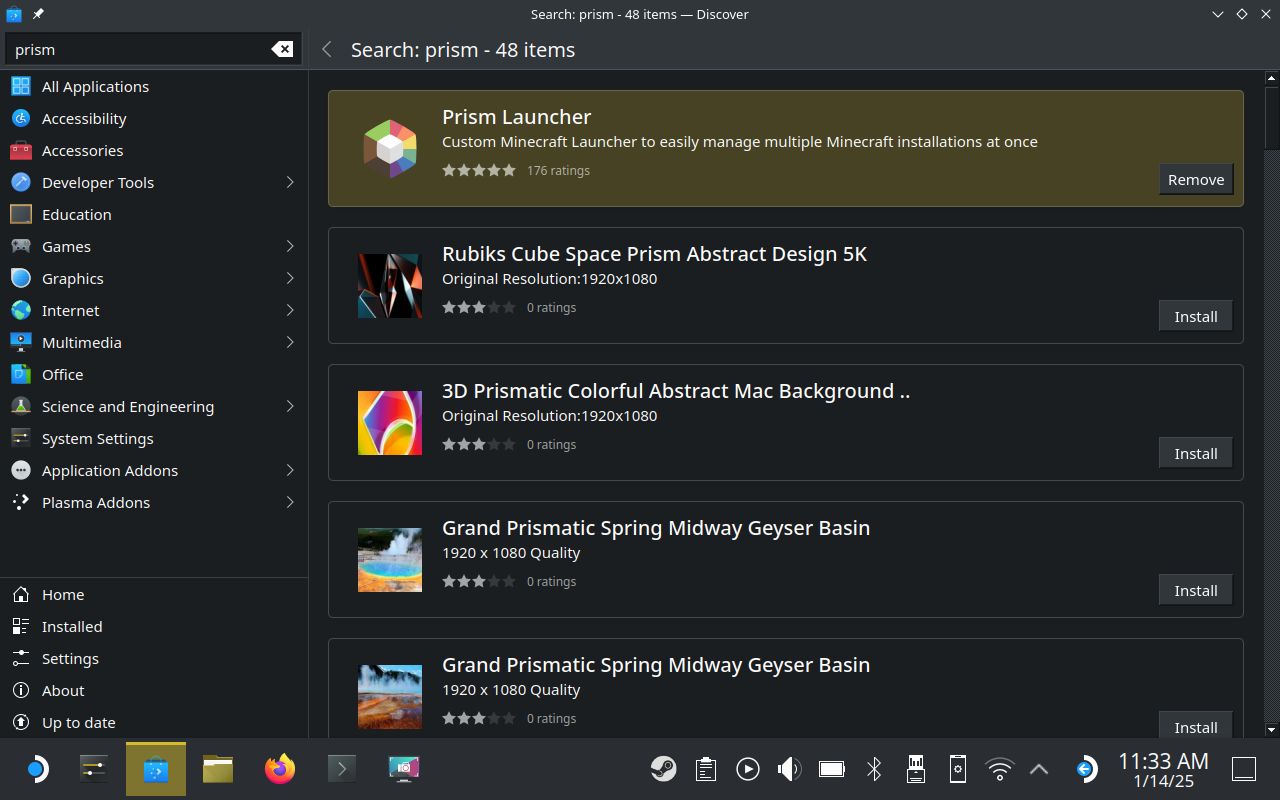Clear the search field text
Image resolution: width=1280 pixels, height=800 pixels.
point(282,49)
